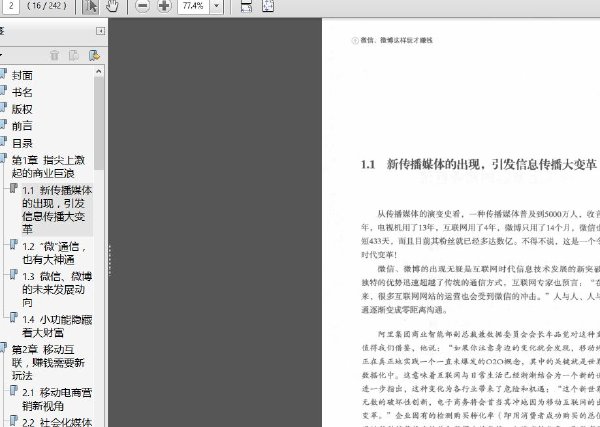Click the fit full page icon
This screenshot has height=427, width=600.
coord(268,6)
